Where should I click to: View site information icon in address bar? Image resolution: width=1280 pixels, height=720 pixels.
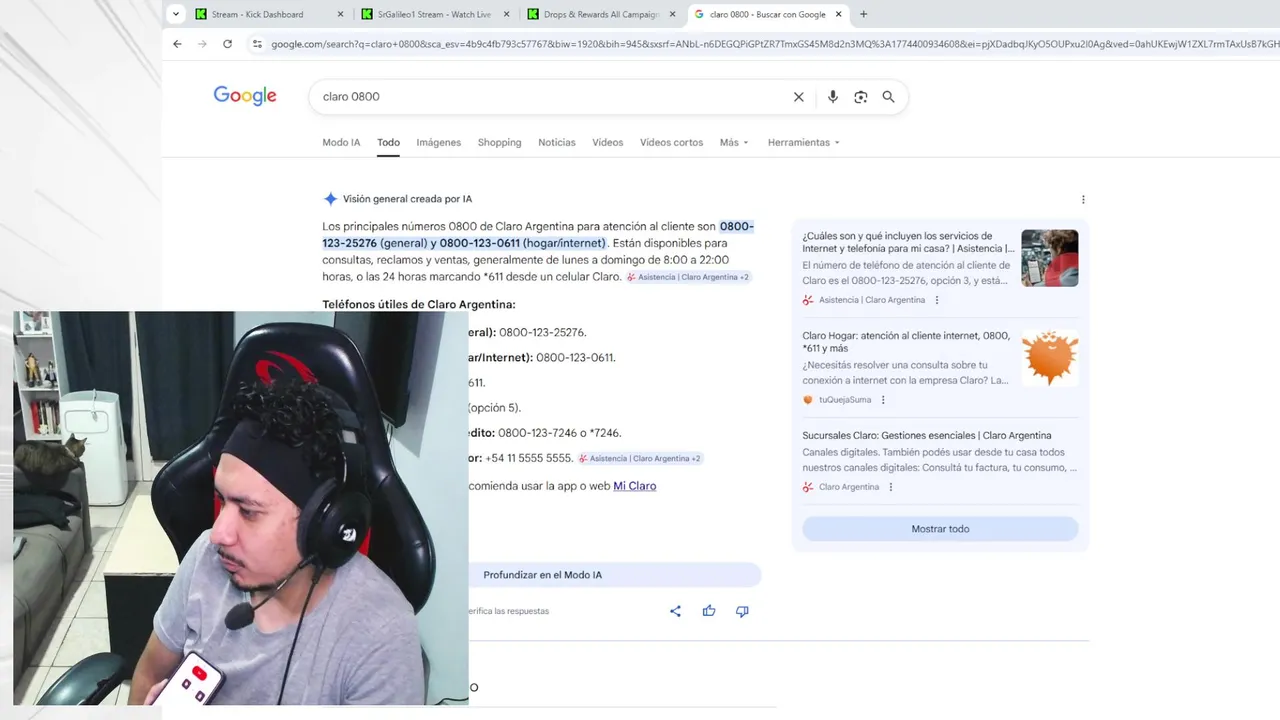(x=257, y=44)
